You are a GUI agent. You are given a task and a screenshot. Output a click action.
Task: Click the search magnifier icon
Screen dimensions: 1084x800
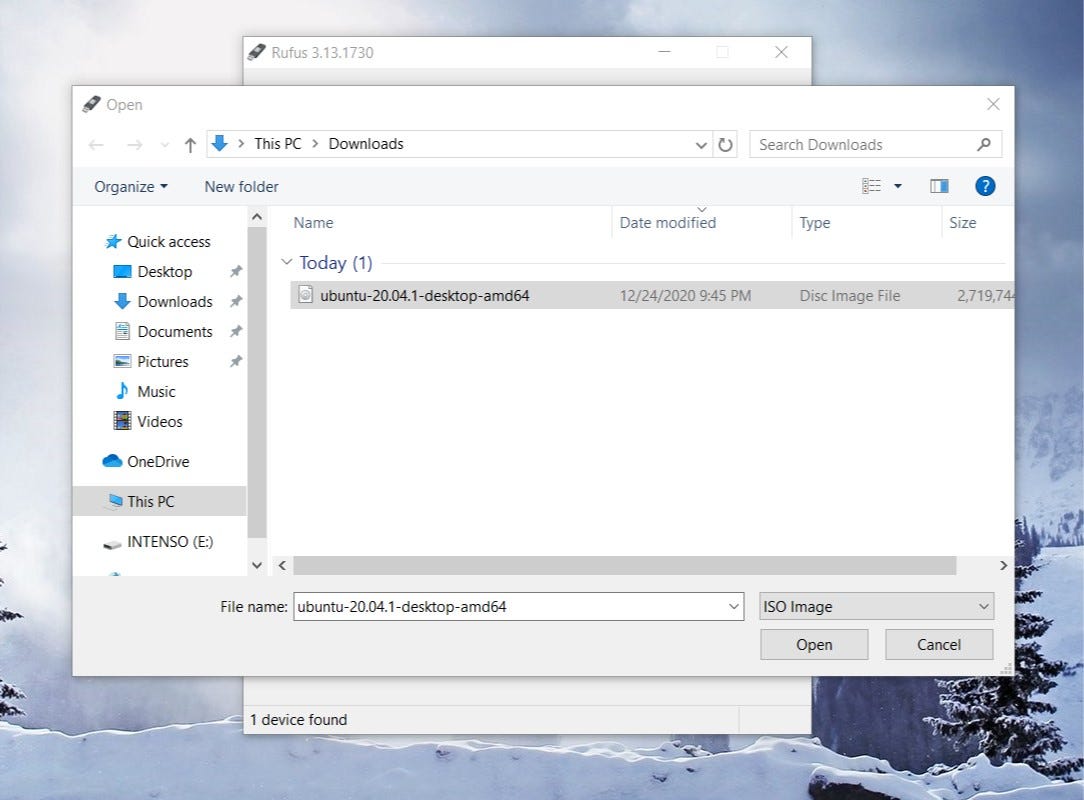click(984, 144)
